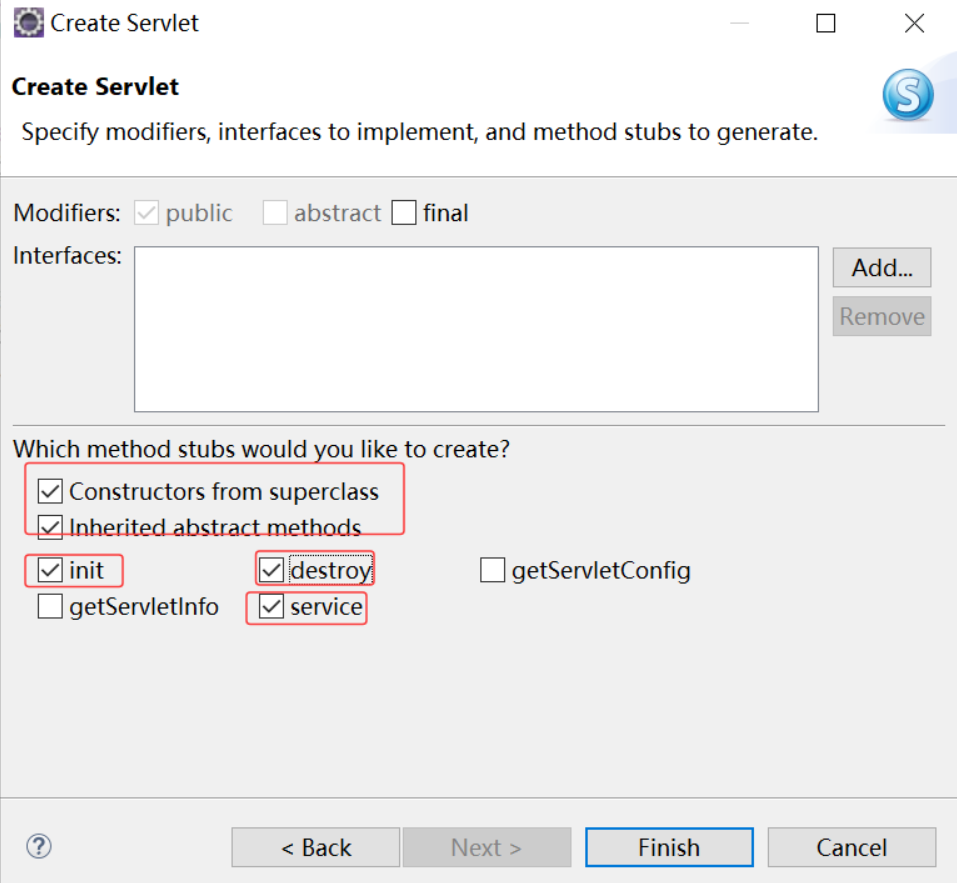Screen dimensions: 957x883
Task: Maximize the Create Servlet dialog
Action: 826,23
